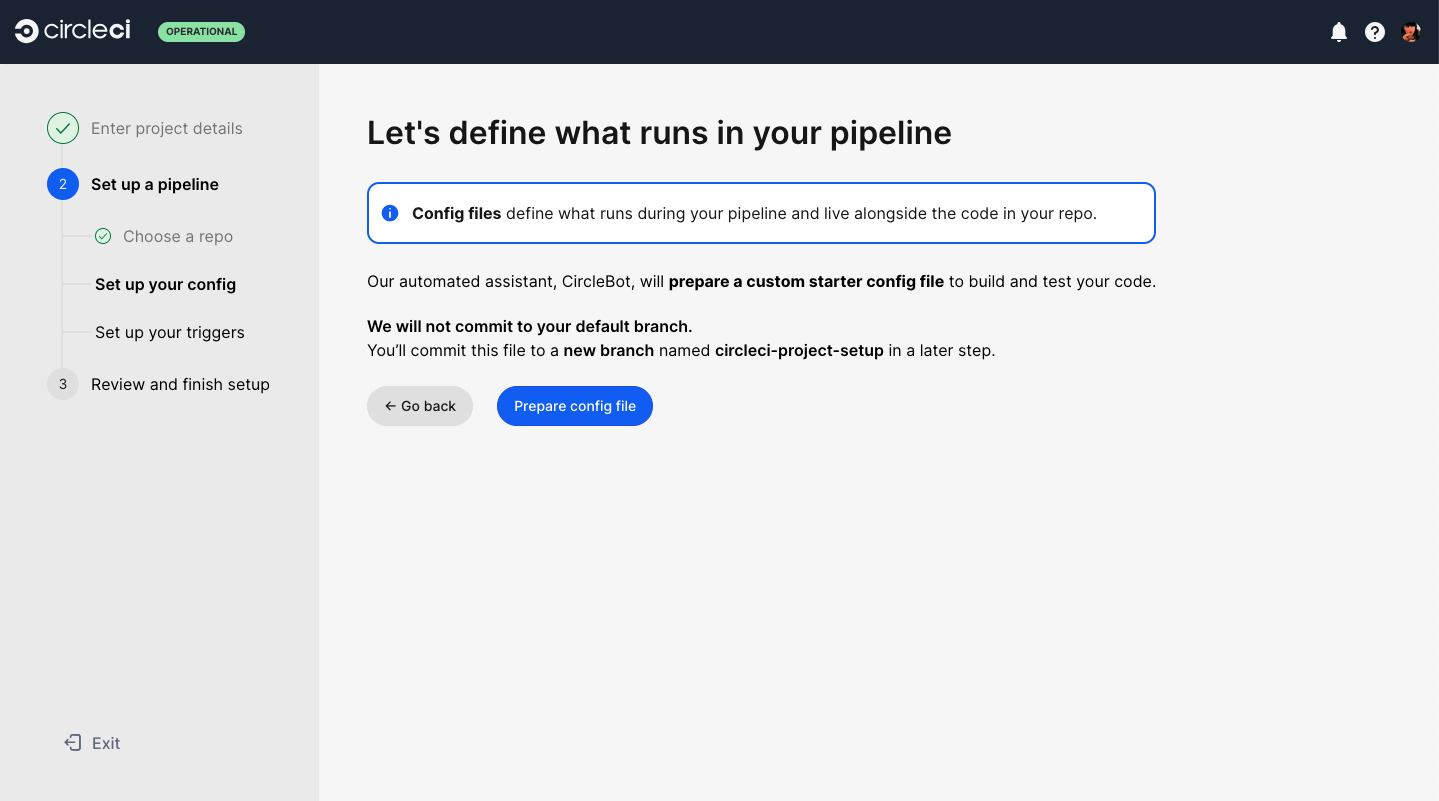Click the 'circleci-project-setup' branch name

[799, 351]
